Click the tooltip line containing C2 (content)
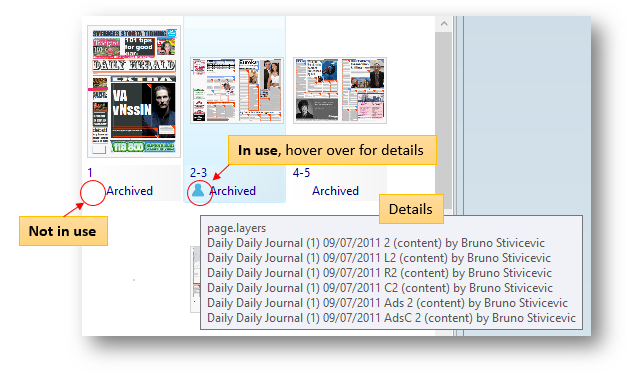627x376 pixels. point(380,288)
